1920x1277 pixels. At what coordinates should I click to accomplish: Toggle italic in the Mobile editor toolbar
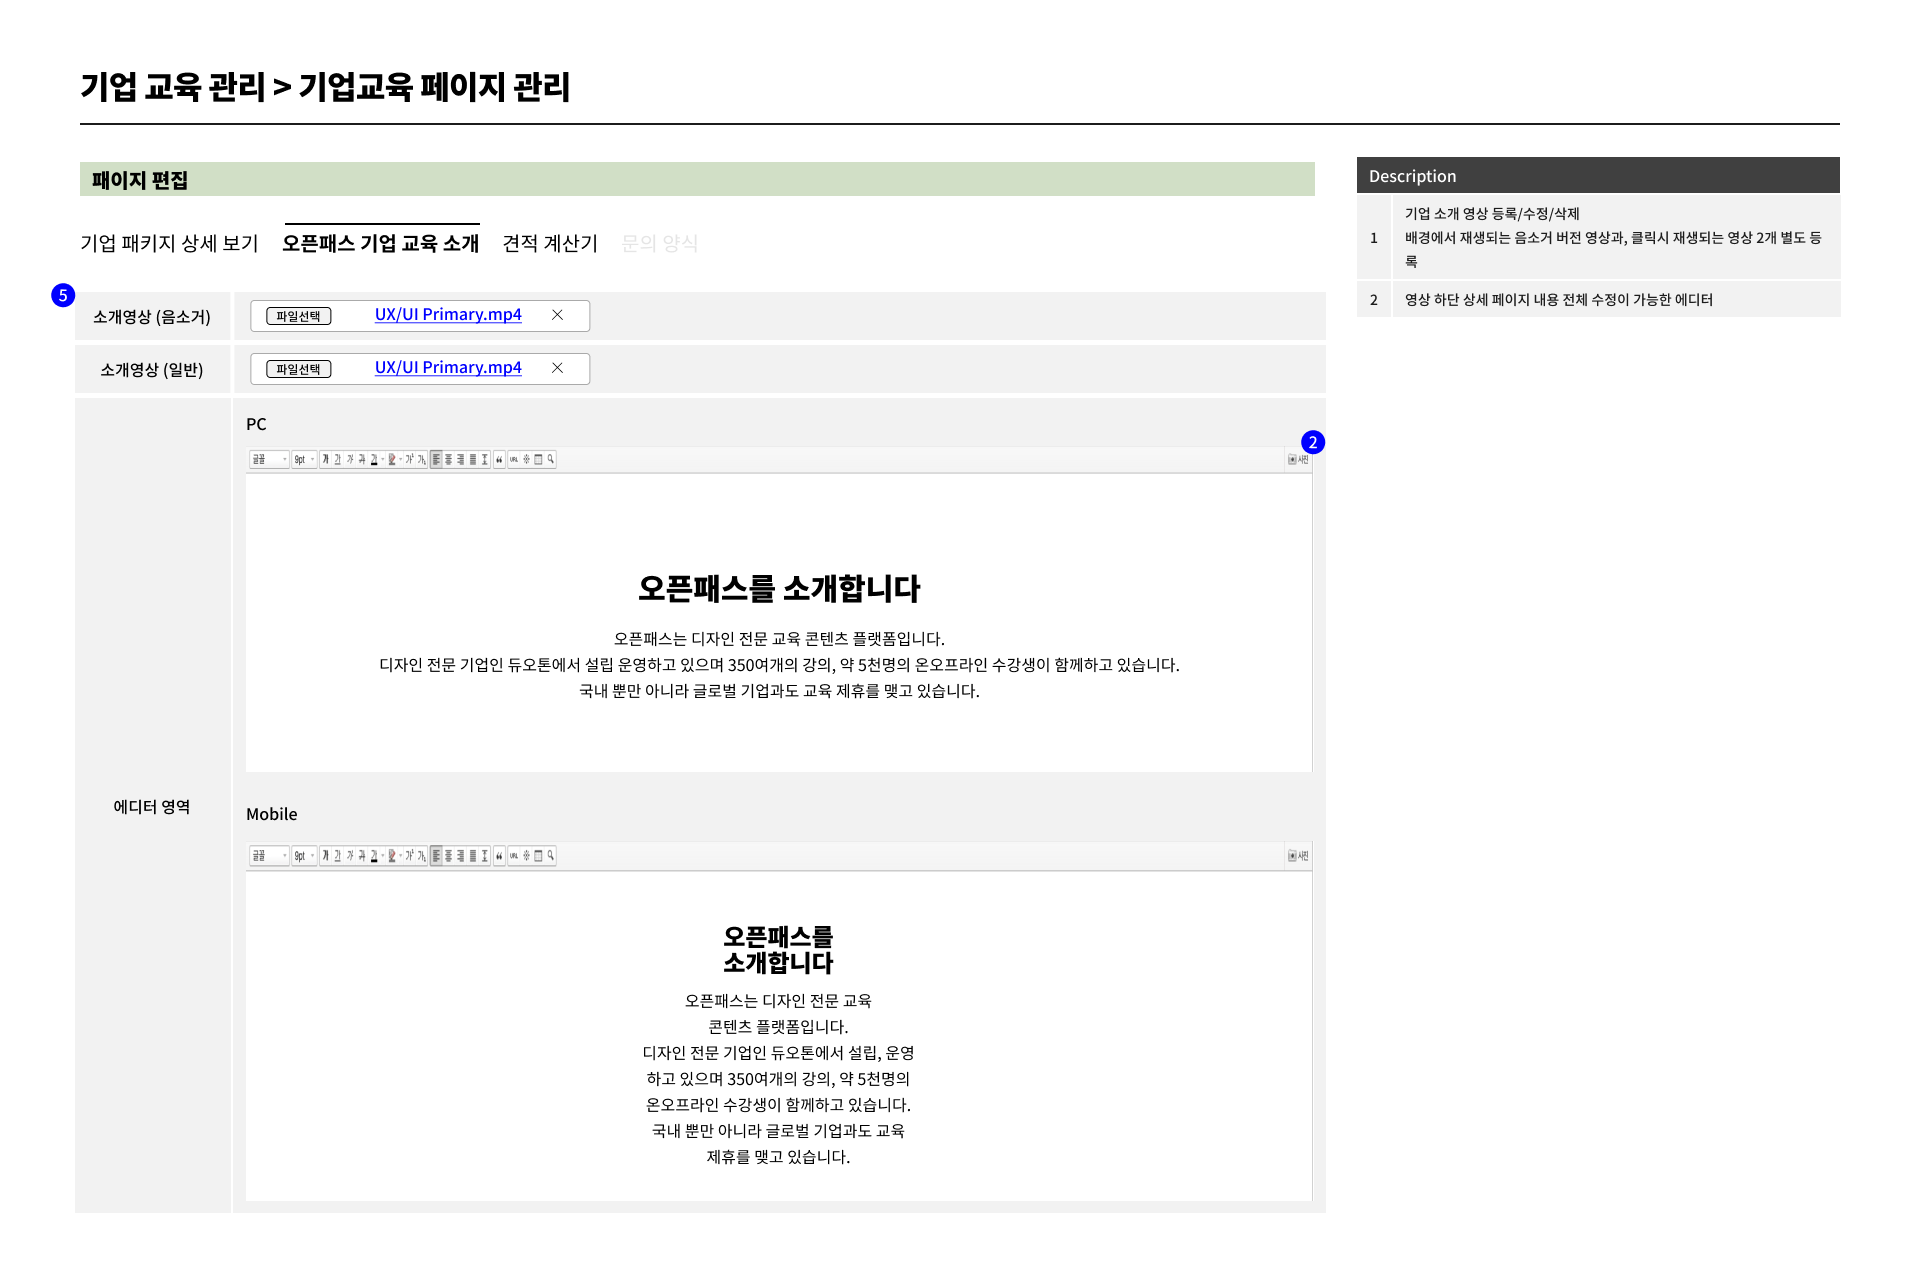coord(350,855)
